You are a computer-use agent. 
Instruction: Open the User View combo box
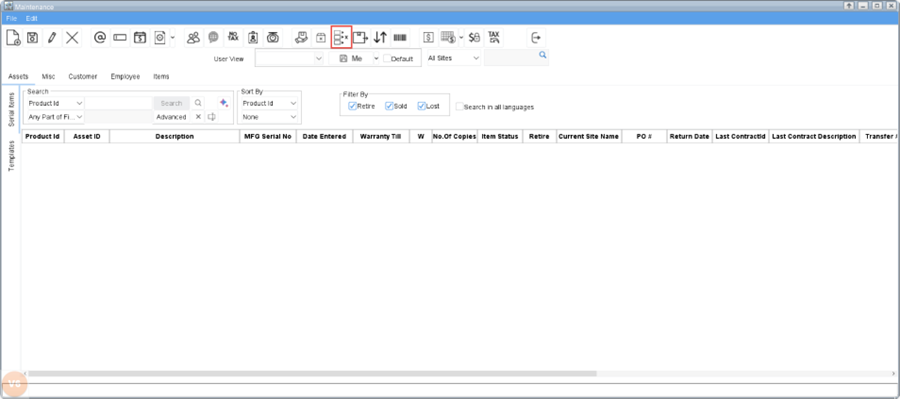click(x=290, y=59)
